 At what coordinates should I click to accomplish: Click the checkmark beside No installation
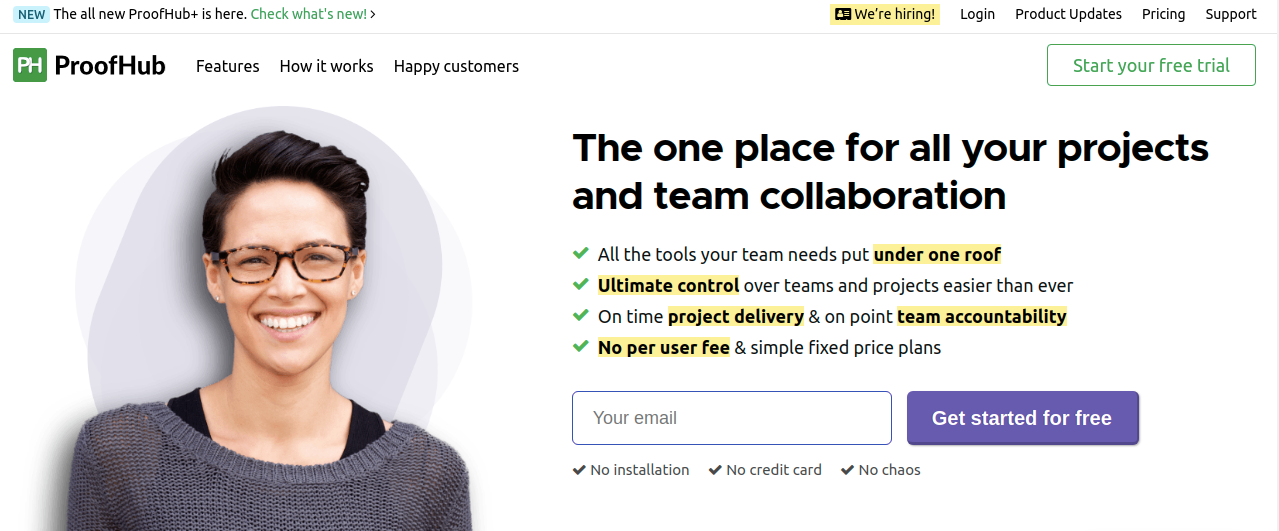coord(579,470)
